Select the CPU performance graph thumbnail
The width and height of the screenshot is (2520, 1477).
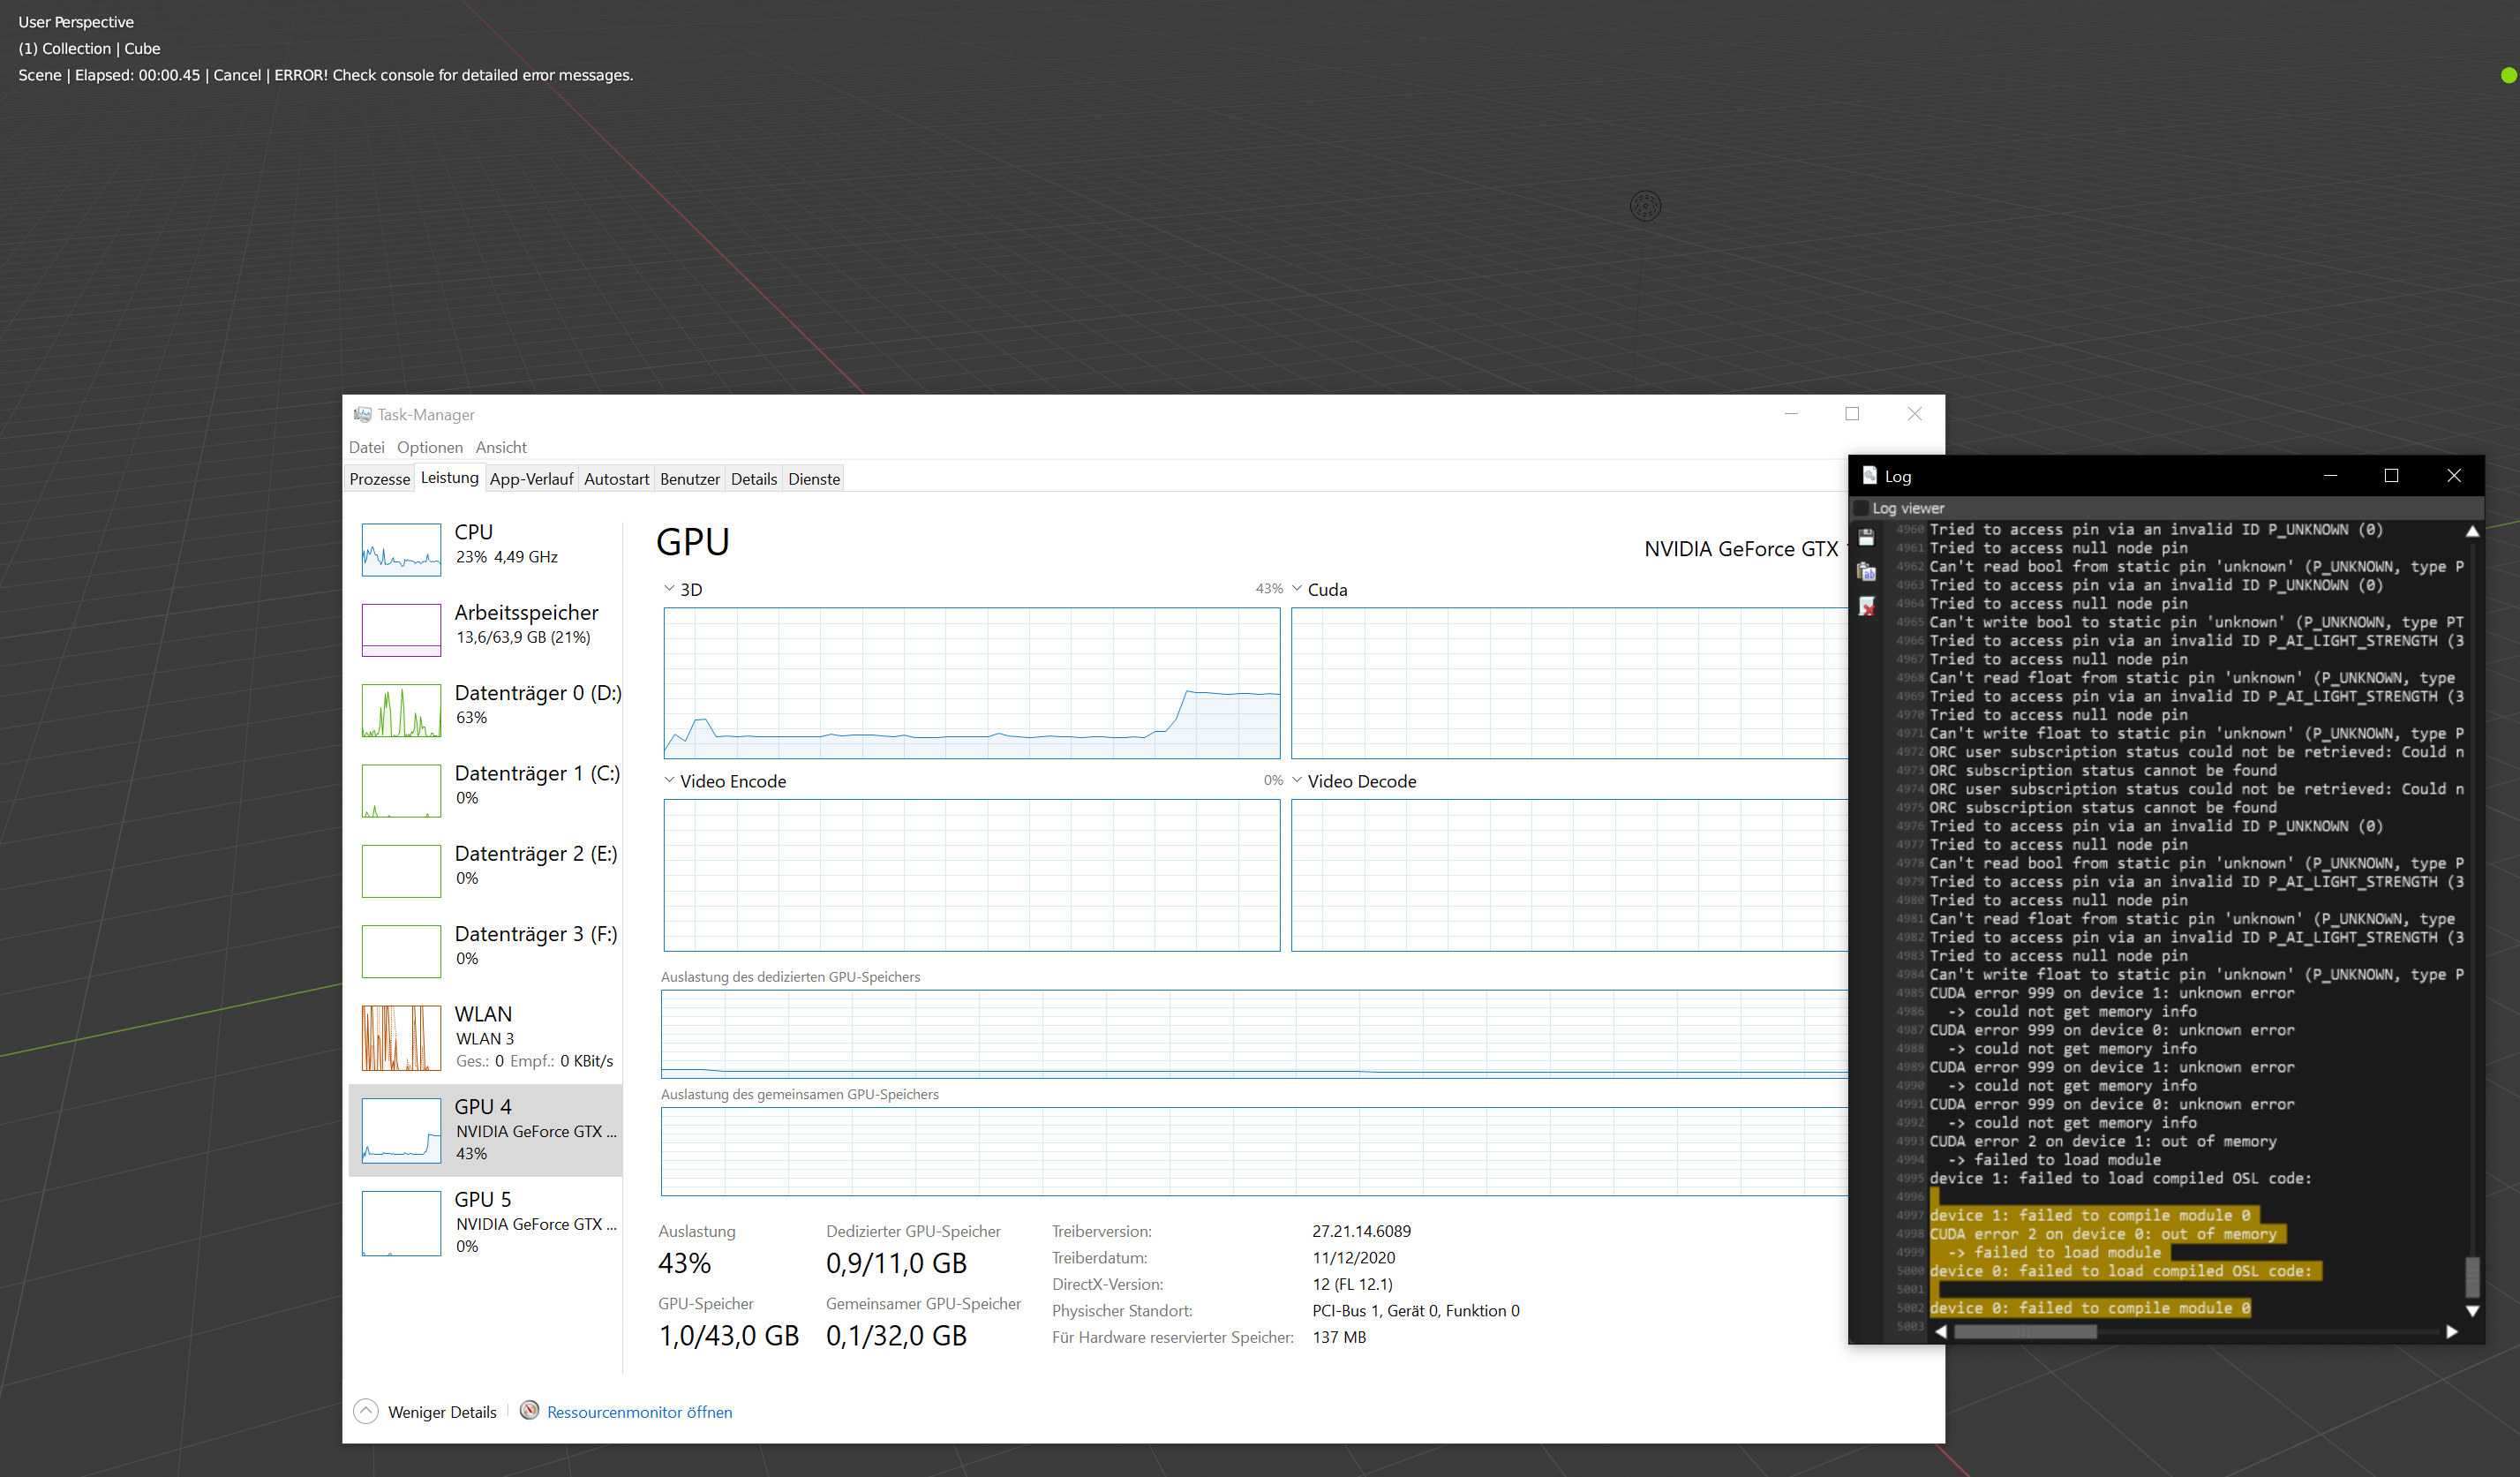(x=401, y=549)
